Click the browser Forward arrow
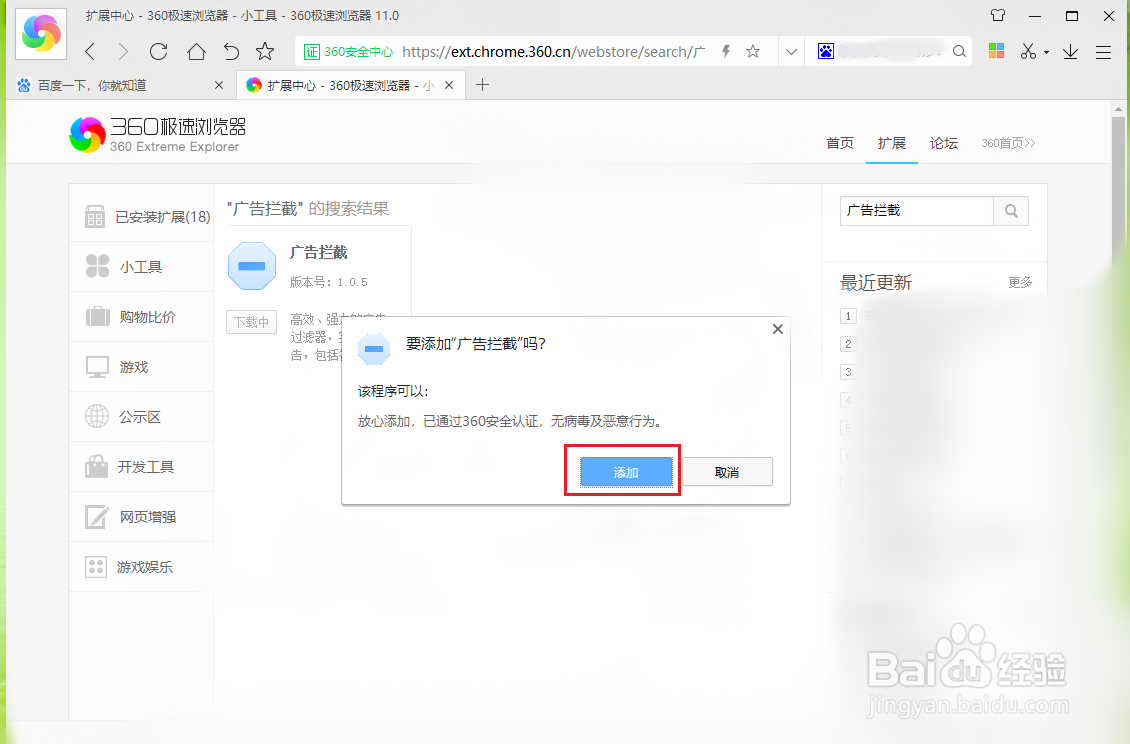This screenshot has width=1130, height=744. [x=123, y=52]
